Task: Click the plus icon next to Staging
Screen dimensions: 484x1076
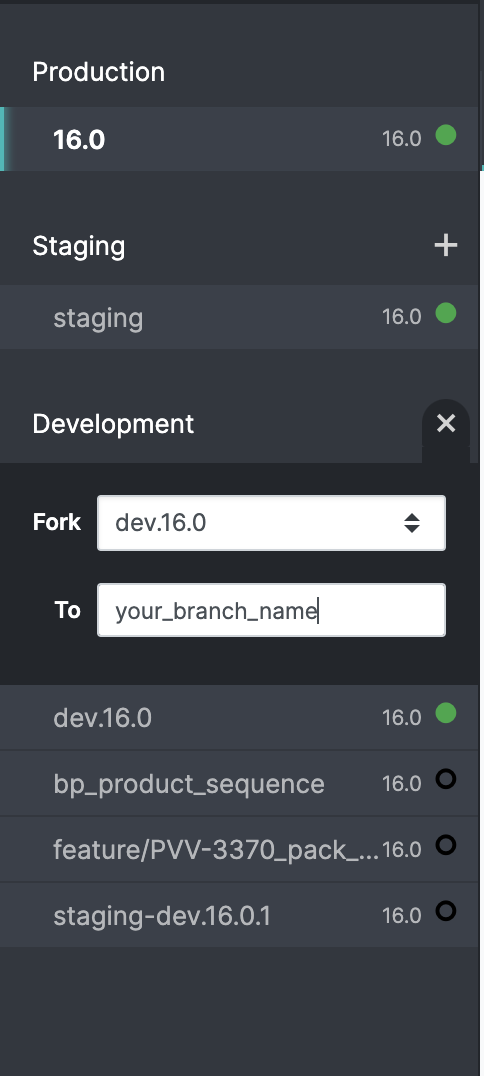Action: pos(446,245)
